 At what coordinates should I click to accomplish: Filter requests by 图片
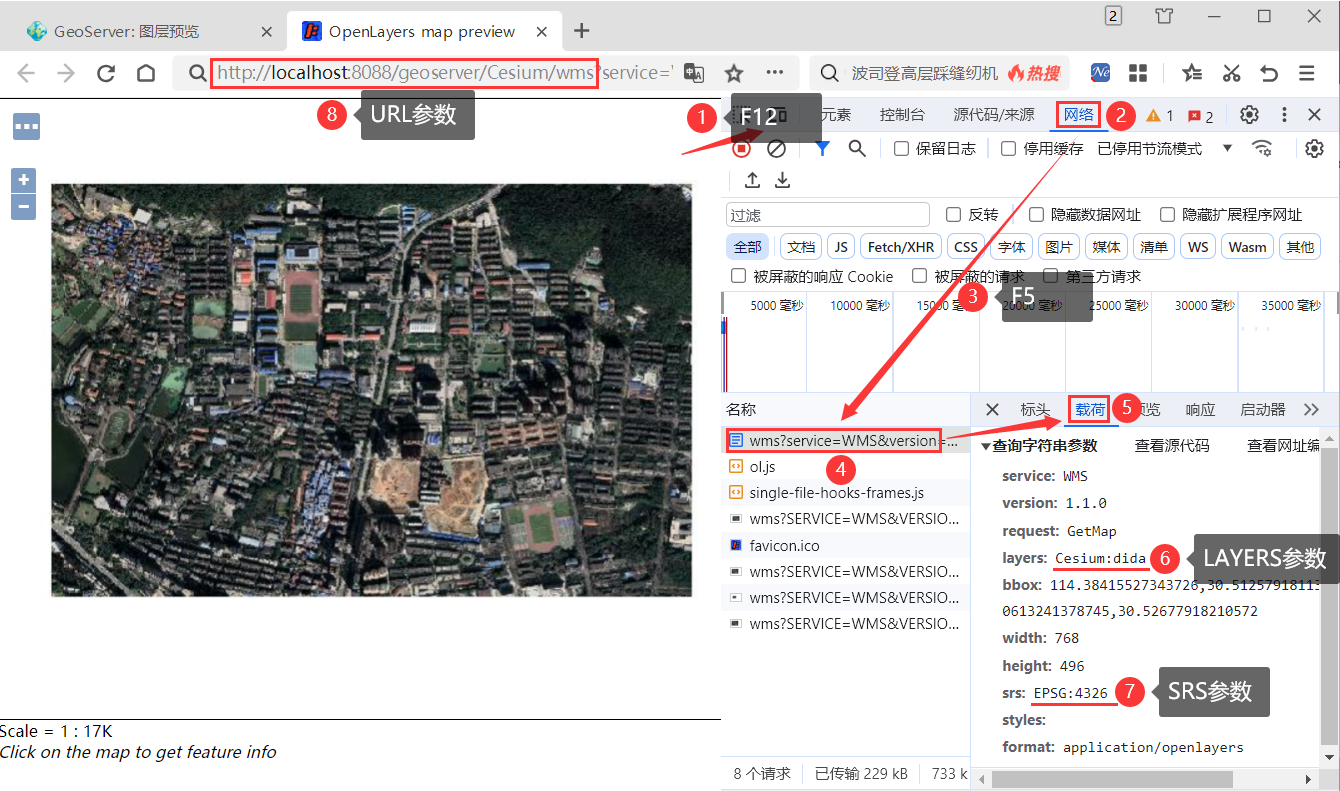1059,247
